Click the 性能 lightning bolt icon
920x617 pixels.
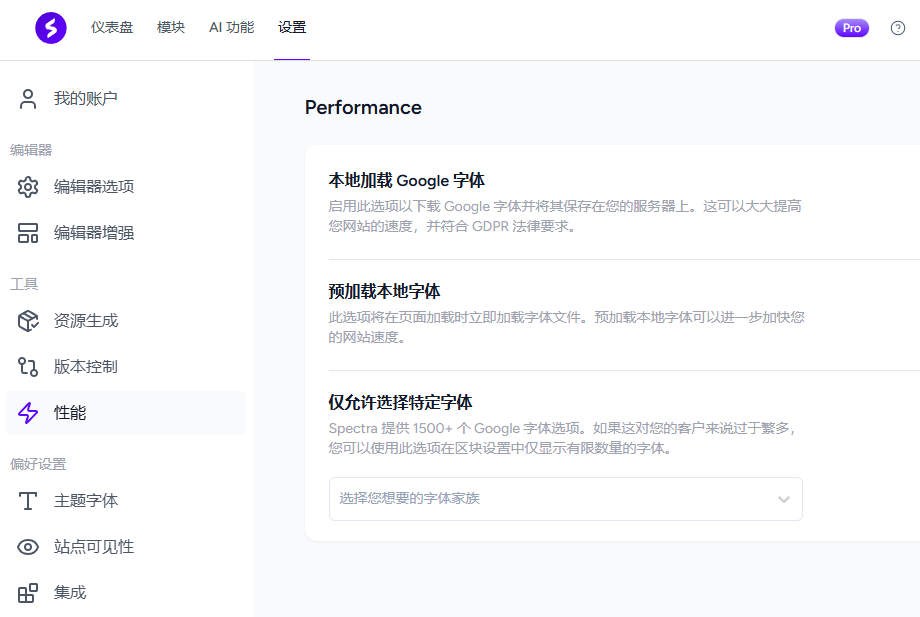tap(28, 413)
